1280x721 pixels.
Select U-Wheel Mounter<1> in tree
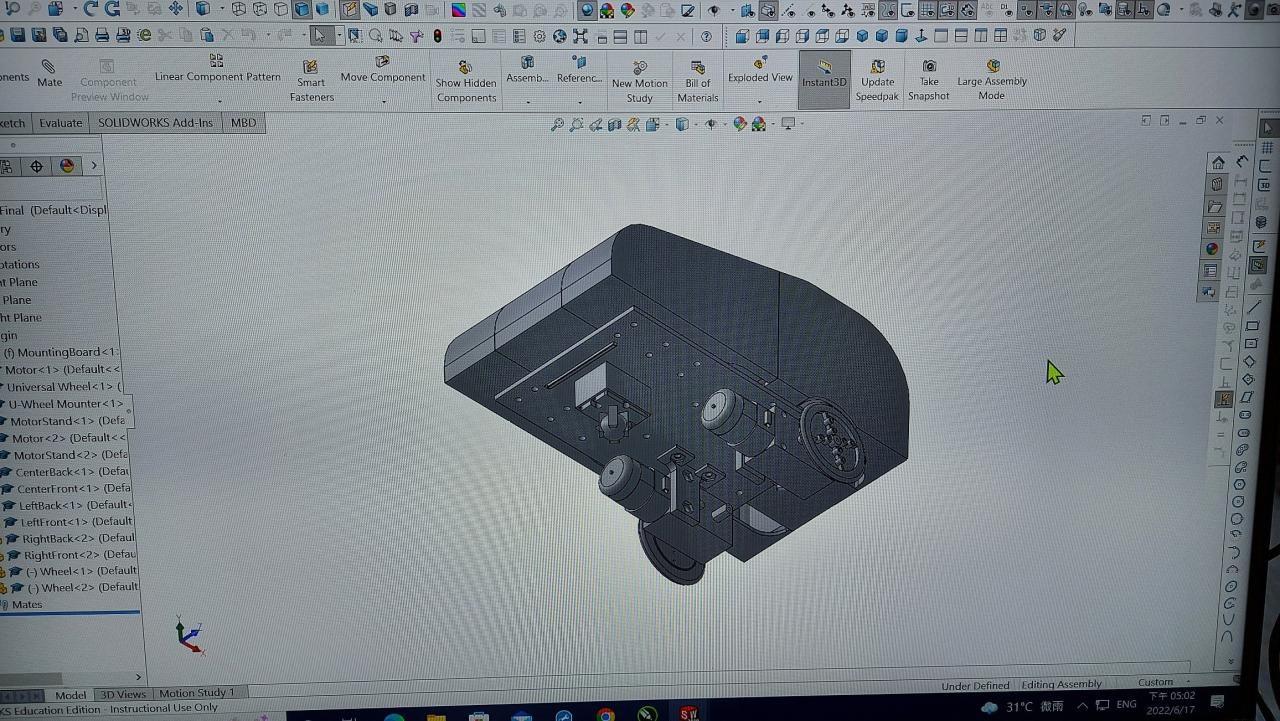[66, 404]
